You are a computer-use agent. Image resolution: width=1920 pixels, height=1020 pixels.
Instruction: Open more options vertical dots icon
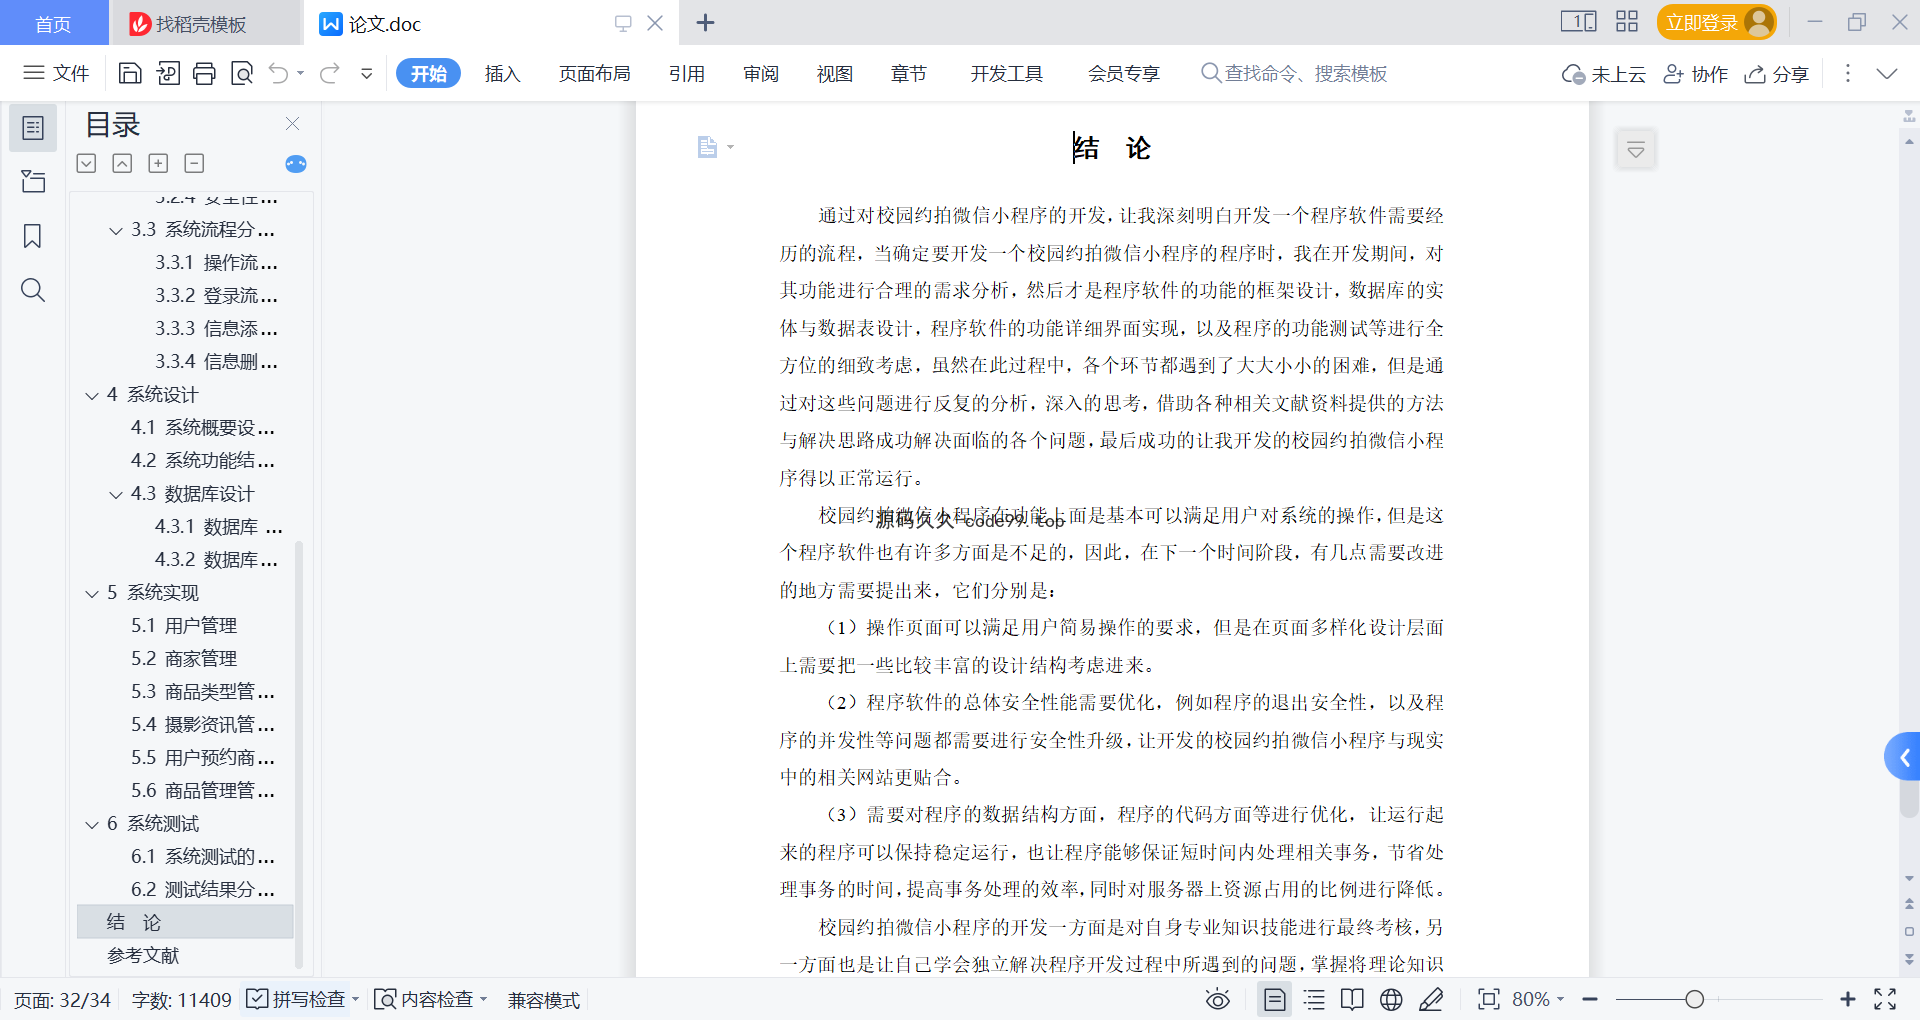coord(1848,73)
